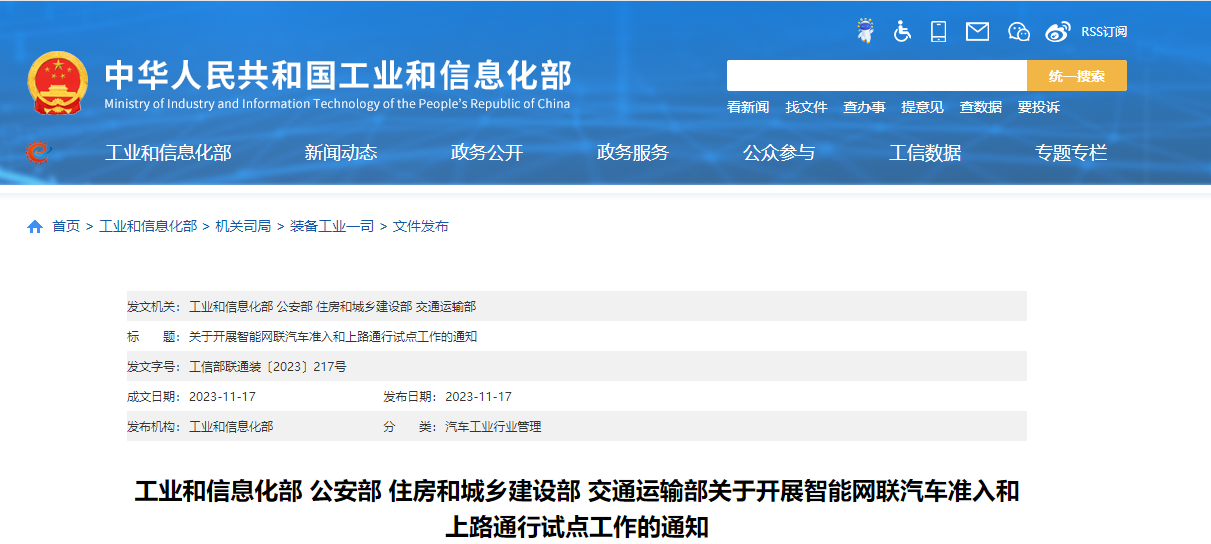
Task: Open 政务服务 navigation menu
Action: point(633,153)
